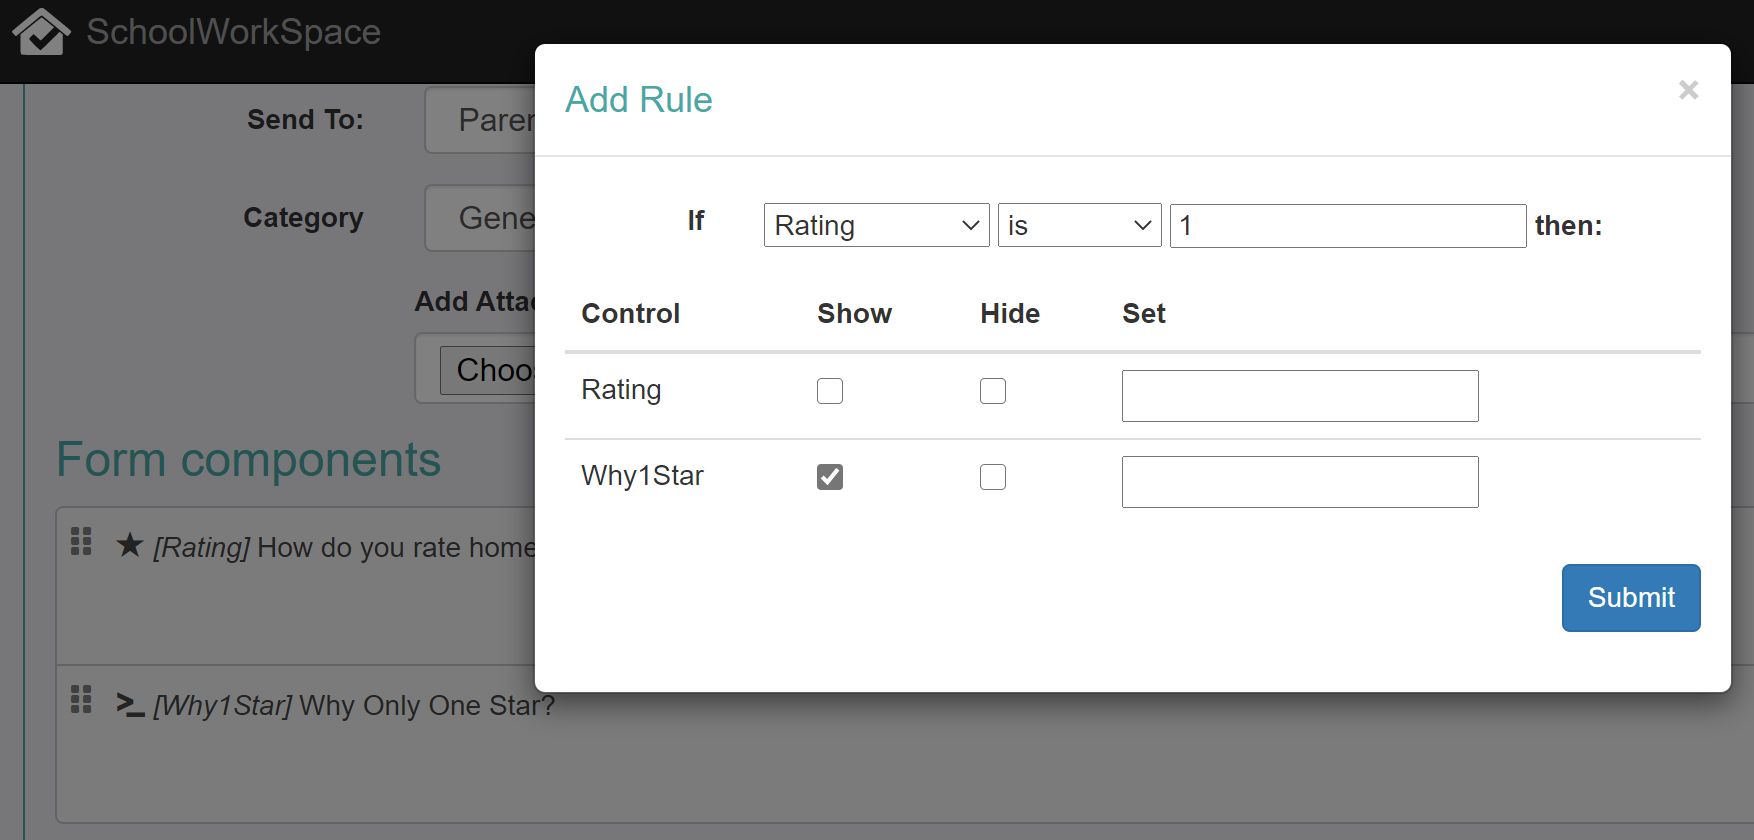Click the SchoolWorkSpace house logo icon
This screenshot has height=840, width=1754.
(40, 31)
